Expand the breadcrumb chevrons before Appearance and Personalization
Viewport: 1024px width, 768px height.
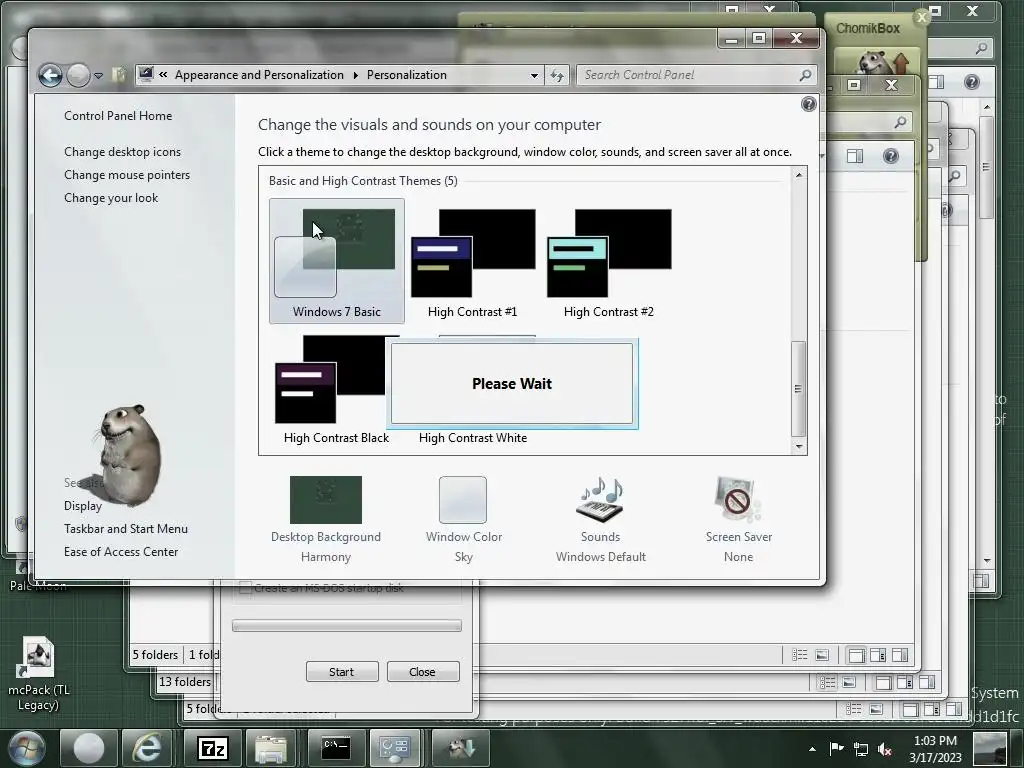tap(163, 74)
